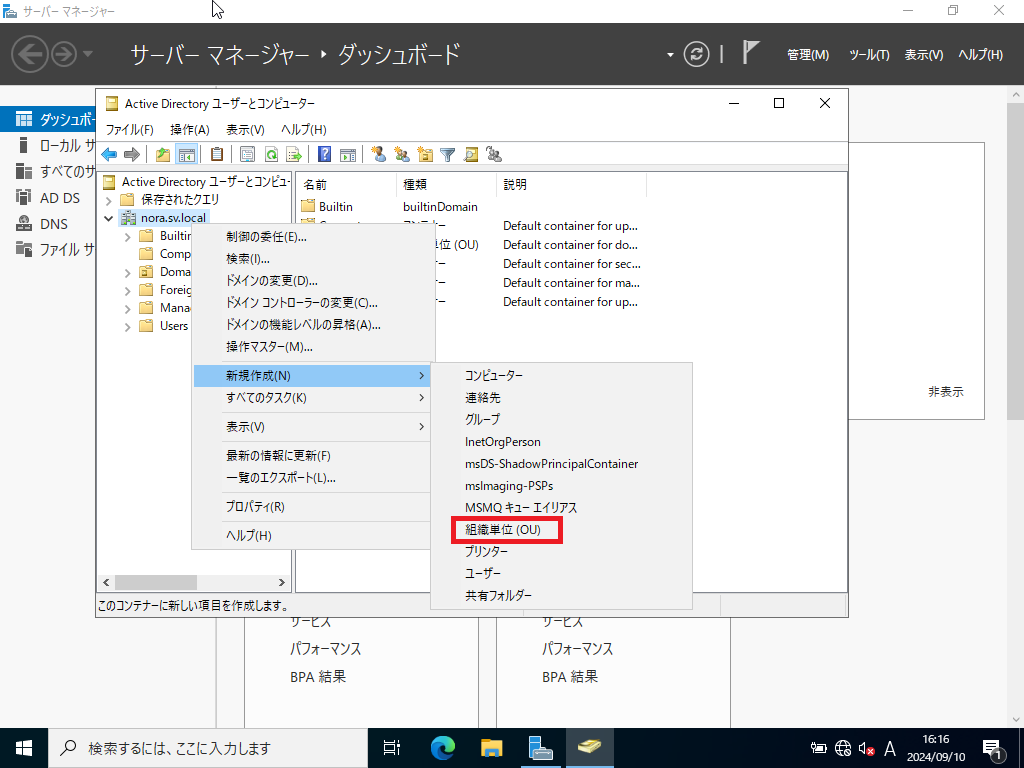This screenshot has width=1024, height=768.
Task: Collapse the nora.sv.local domain node
Action: tap(108, 218)
